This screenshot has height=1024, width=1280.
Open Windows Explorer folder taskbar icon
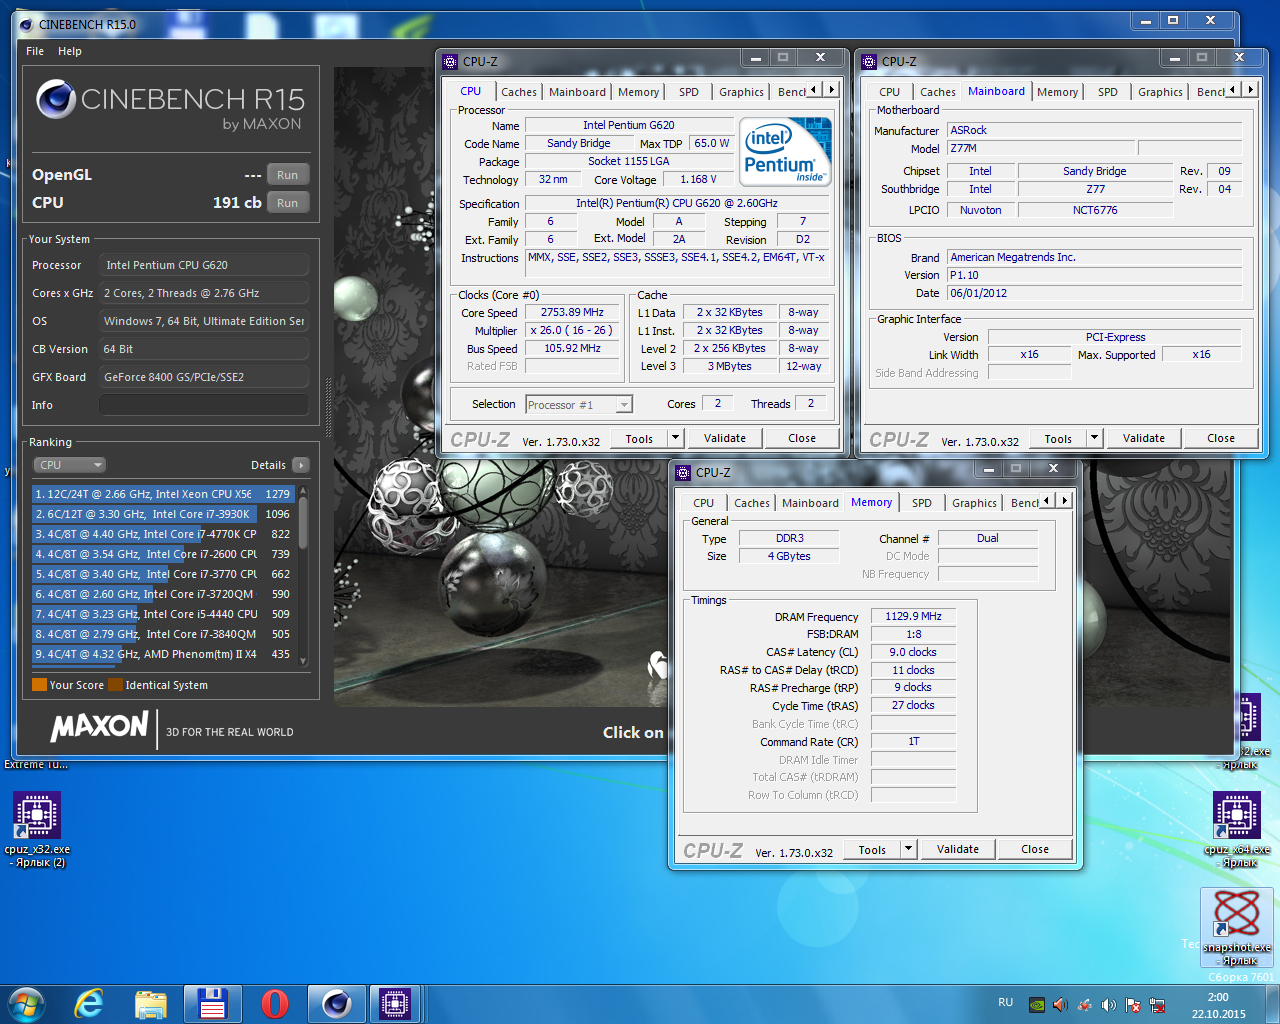(x=151, y=1003)
